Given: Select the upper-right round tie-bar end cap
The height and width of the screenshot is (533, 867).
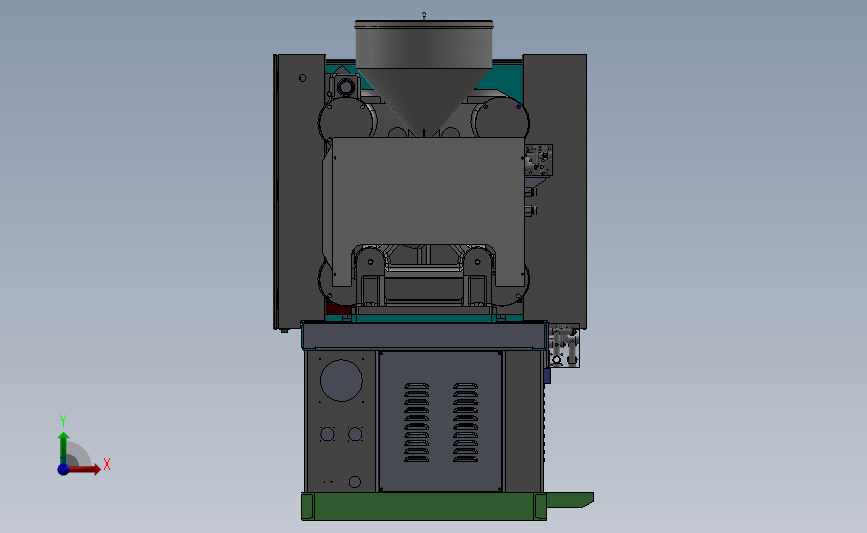Looking at the screenshot, I should pyautogui.click(x=501, y=119).
